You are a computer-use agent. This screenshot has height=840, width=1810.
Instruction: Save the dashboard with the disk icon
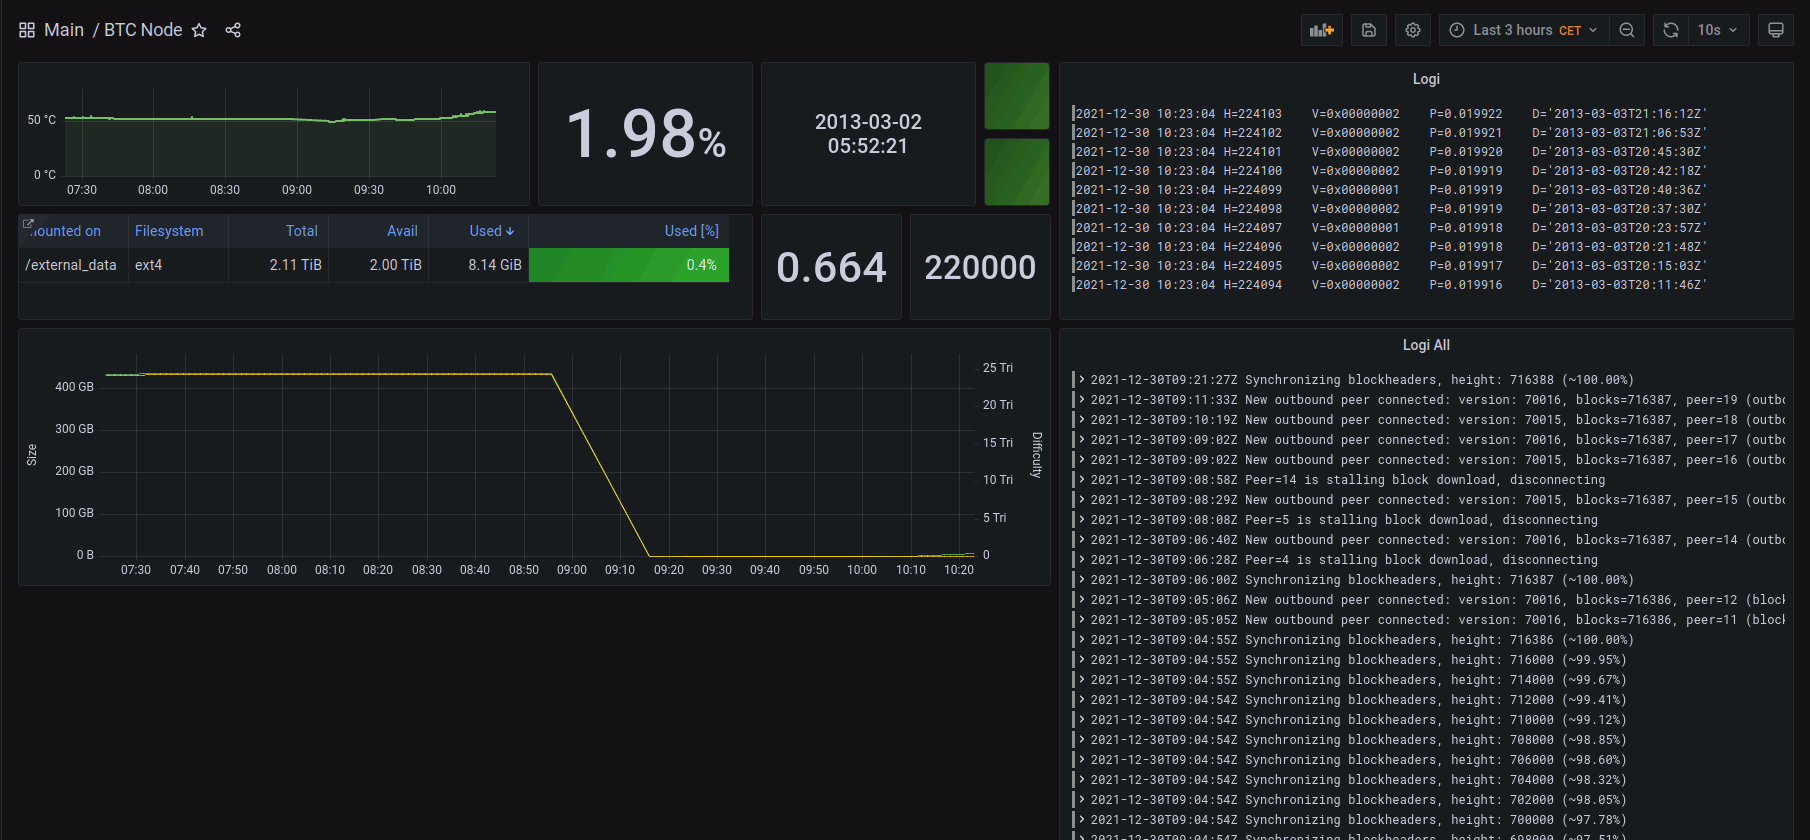click(1369, 30)
